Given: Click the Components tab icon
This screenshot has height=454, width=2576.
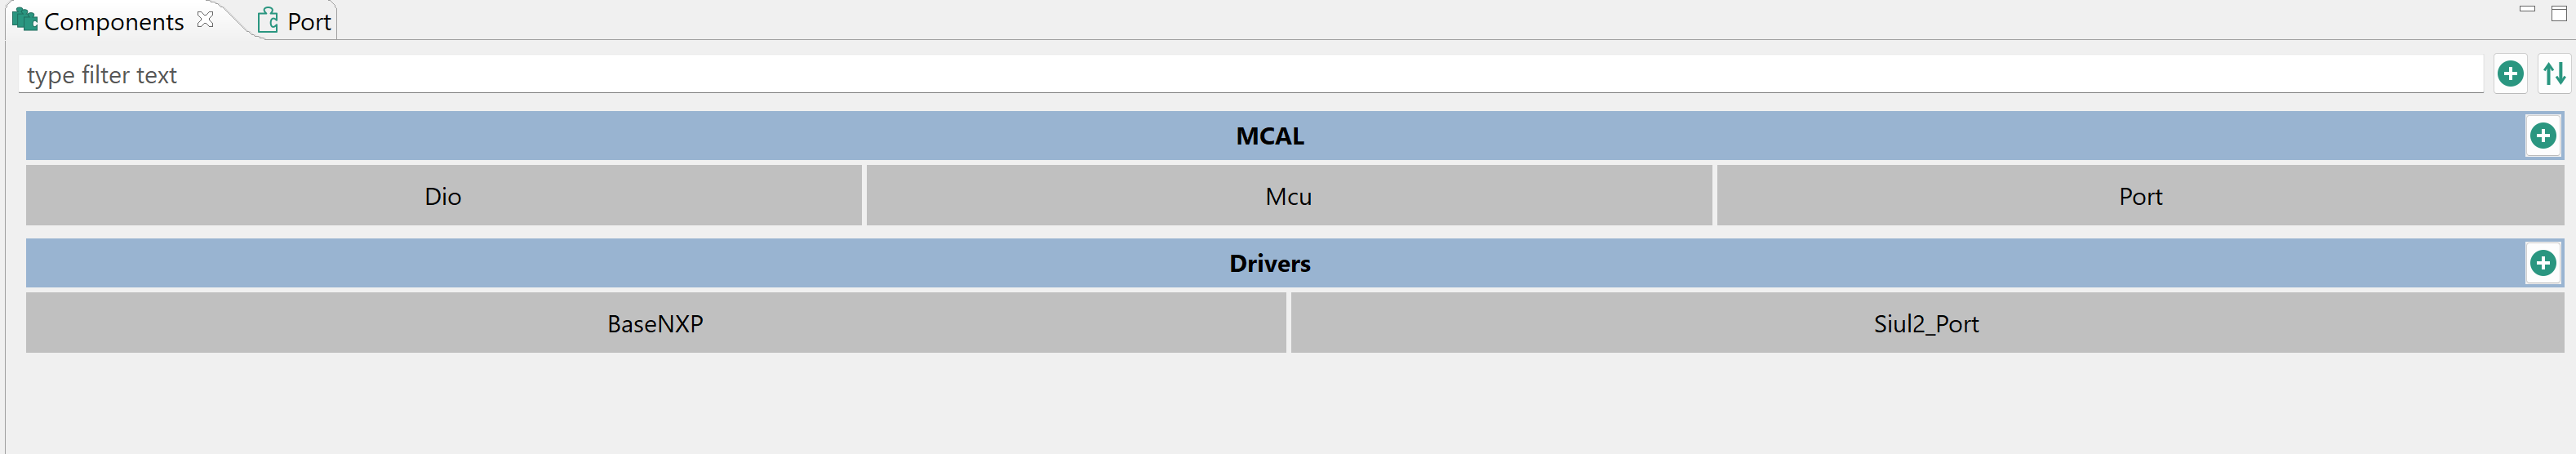Looking at the screenshot, I should tap(24, 20).
